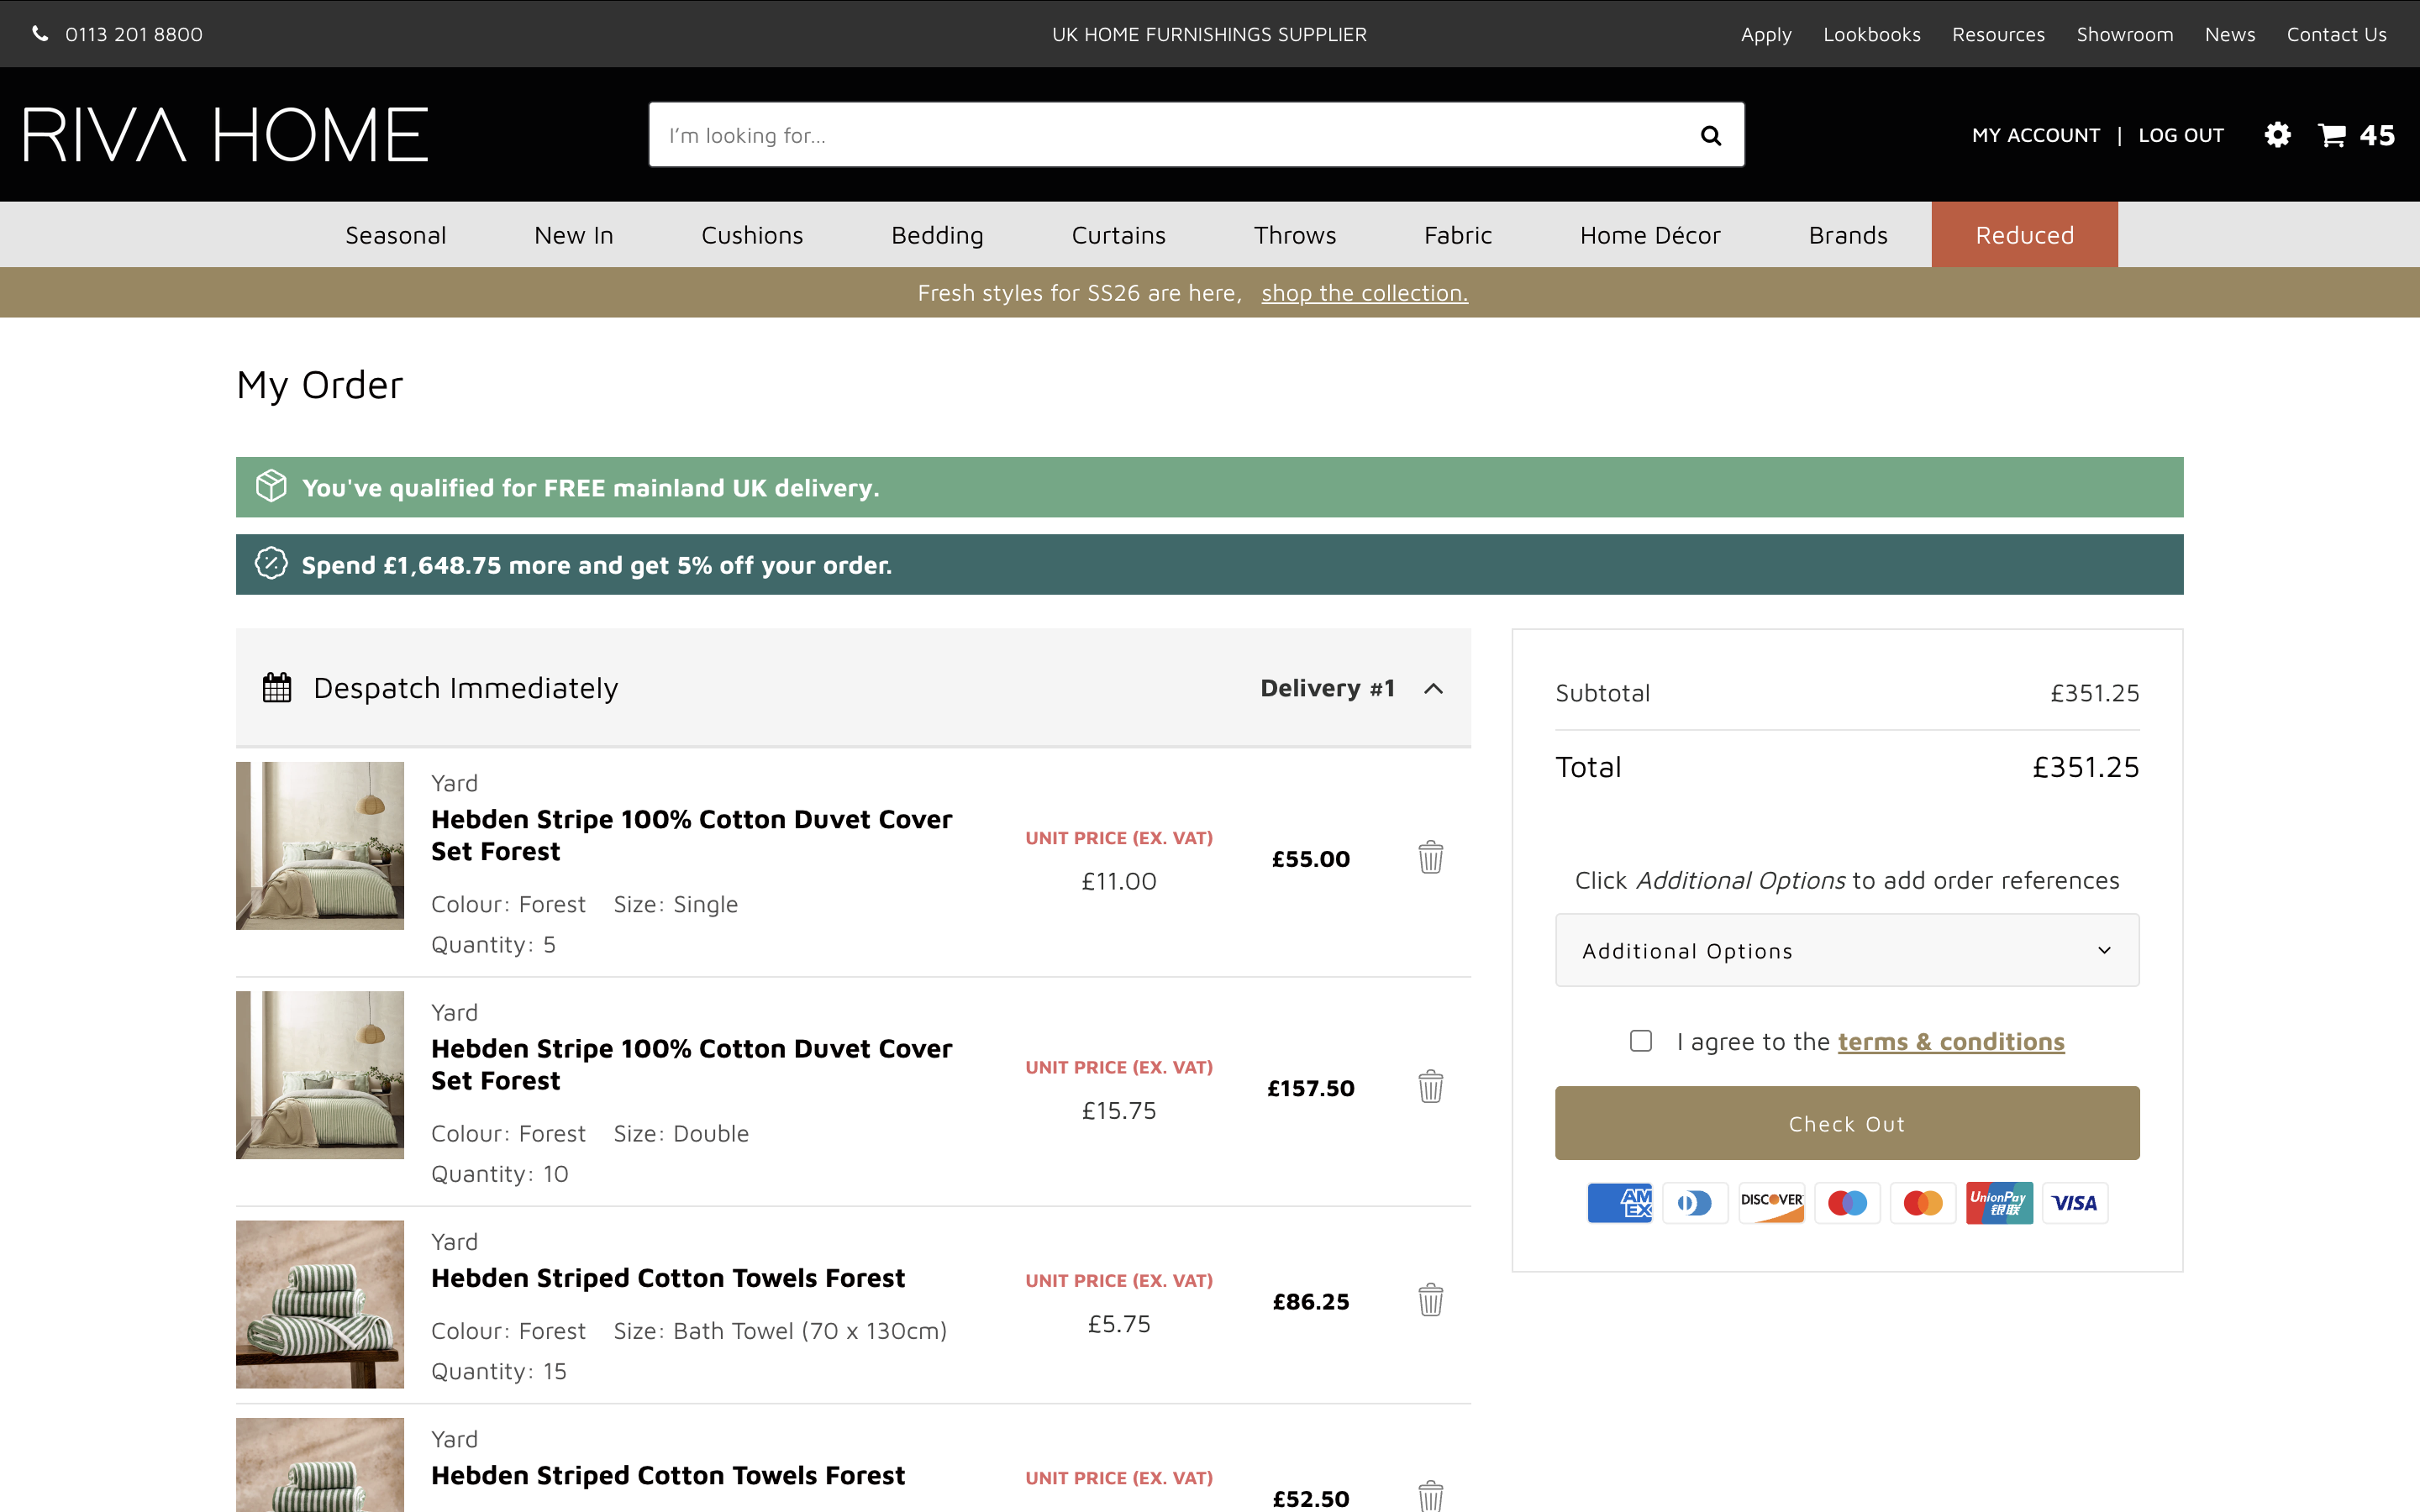Open the terms & conditions link

tap(1950, 1041)
